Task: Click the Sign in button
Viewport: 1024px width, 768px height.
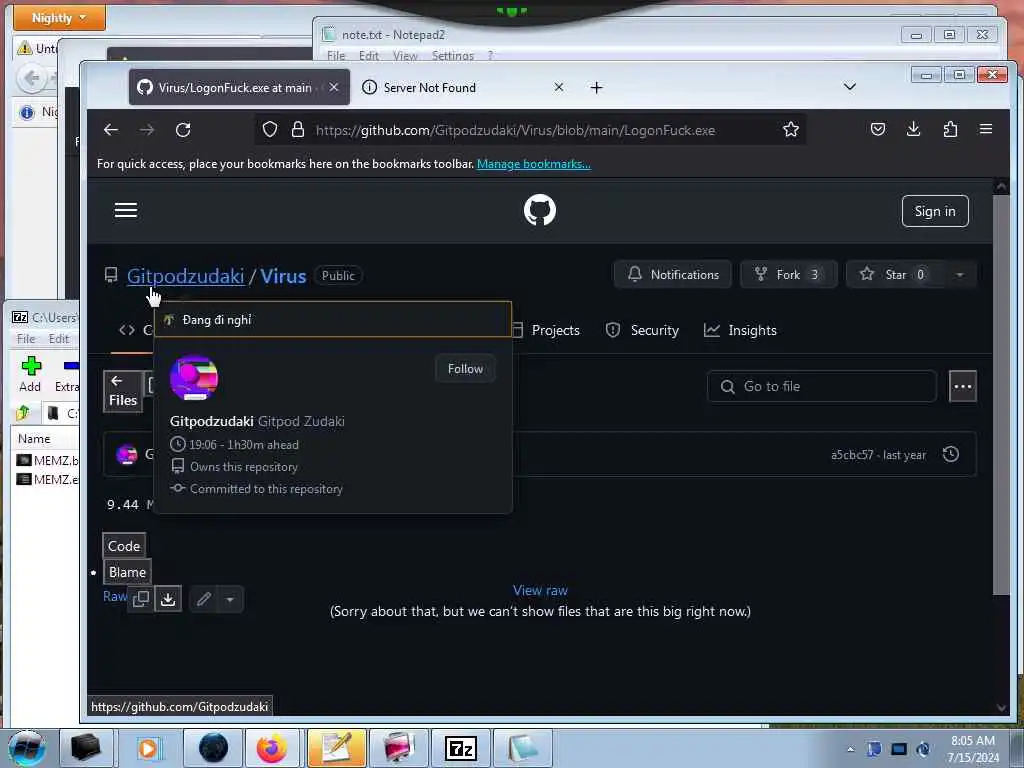Action: [x=935, y=211]
